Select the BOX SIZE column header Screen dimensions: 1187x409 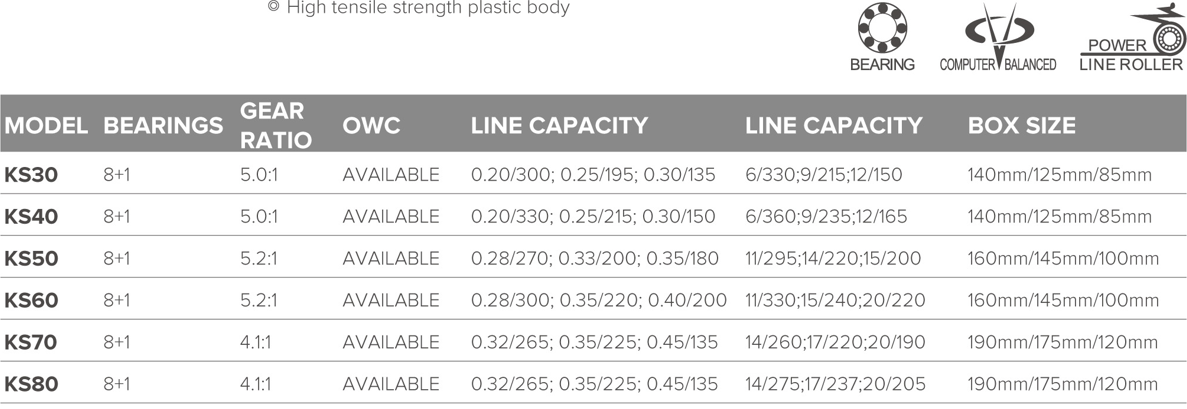[1021, 126]
